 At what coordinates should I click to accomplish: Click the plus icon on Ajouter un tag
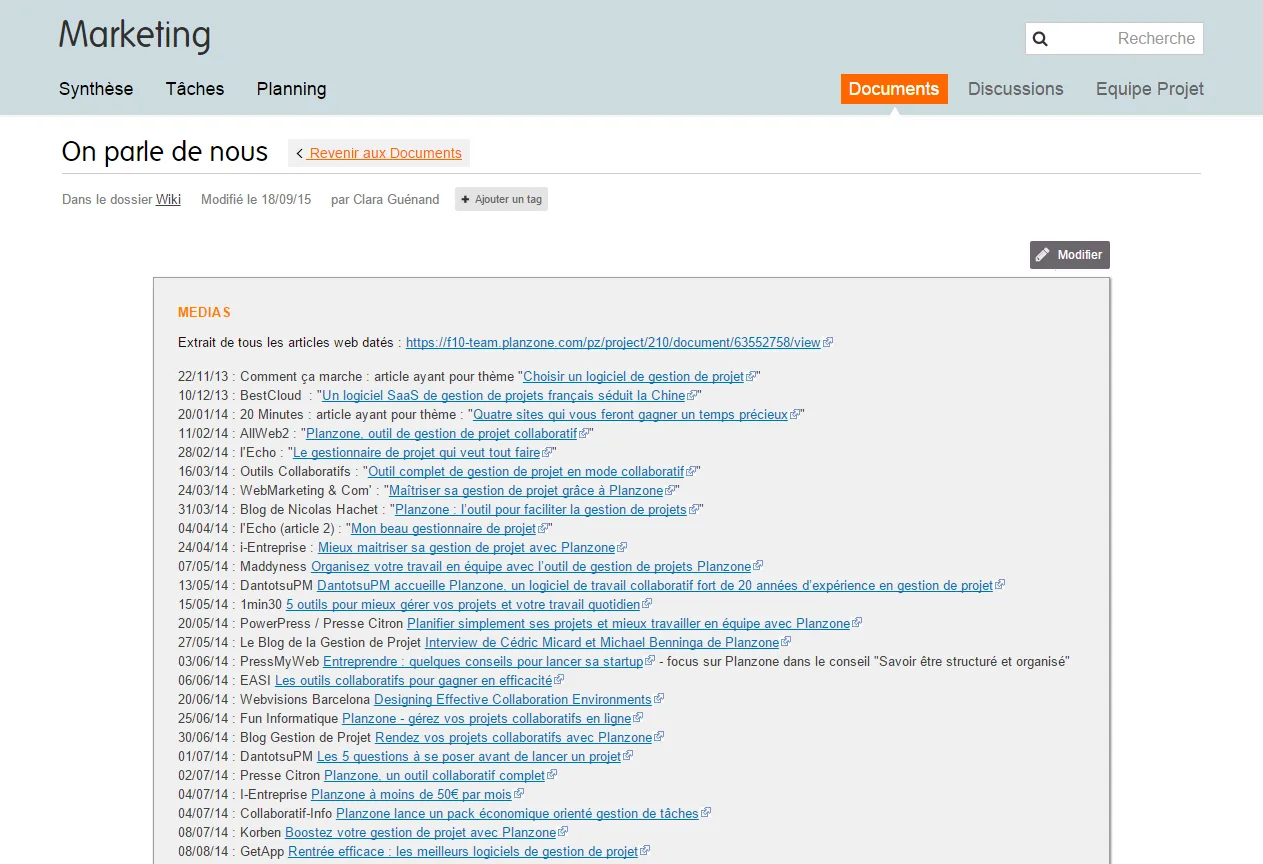(x=465, y=199)
